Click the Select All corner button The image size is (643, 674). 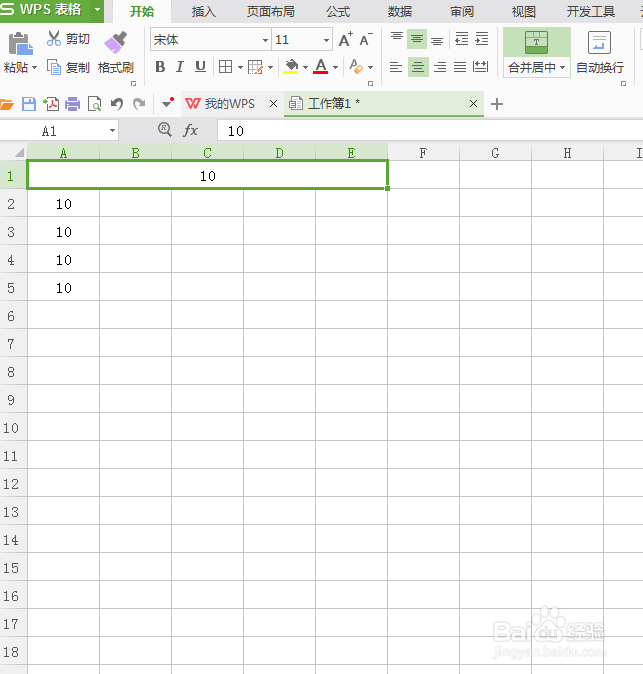pos(14,153)
